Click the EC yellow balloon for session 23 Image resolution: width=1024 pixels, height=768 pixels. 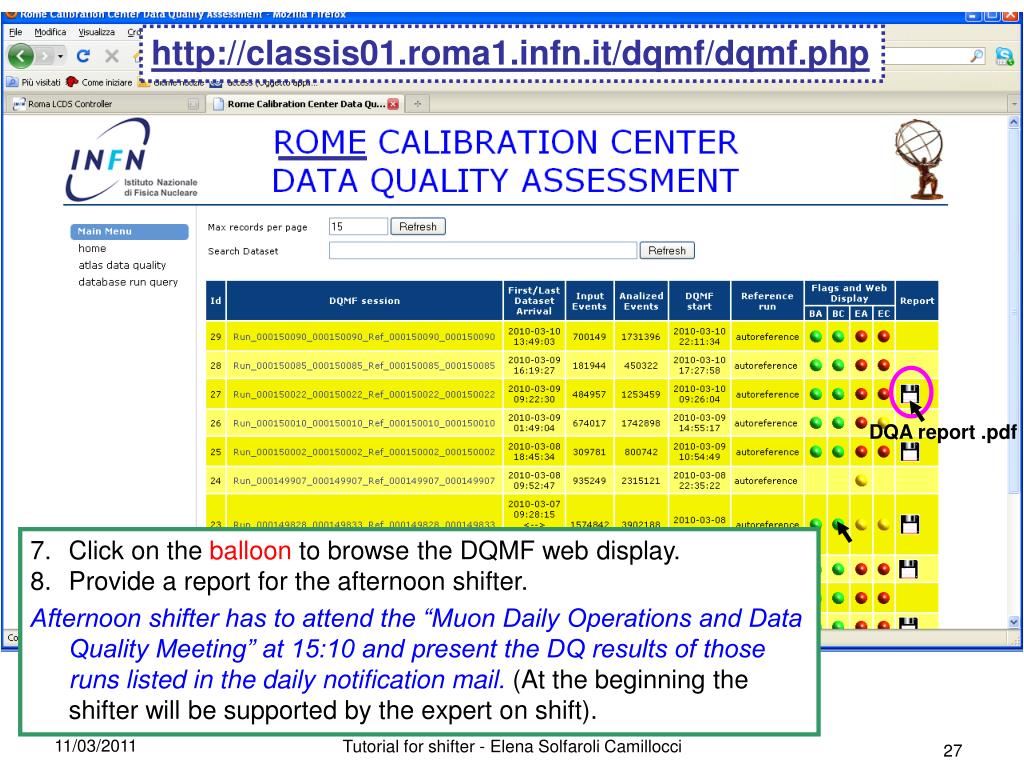tap(884, 524)
